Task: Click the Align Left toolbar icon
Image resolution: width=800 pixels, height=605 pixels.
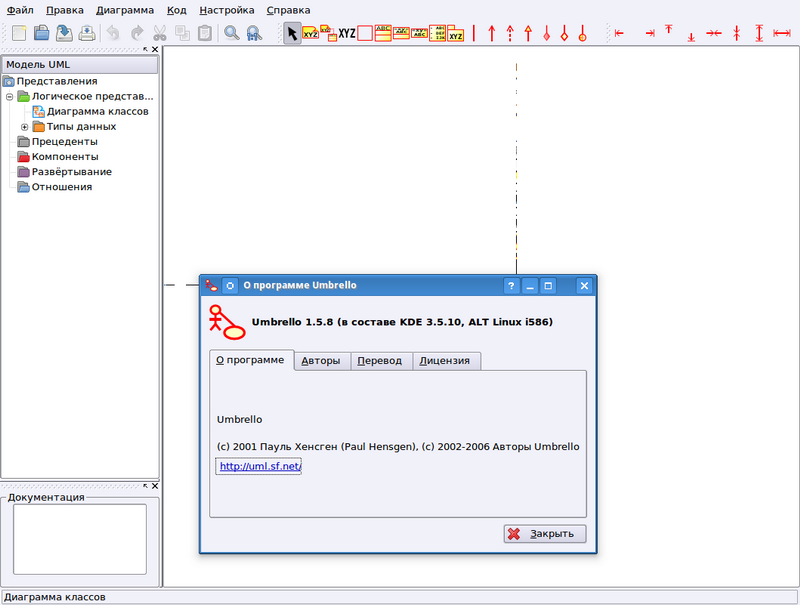Action: pos(619,33)
